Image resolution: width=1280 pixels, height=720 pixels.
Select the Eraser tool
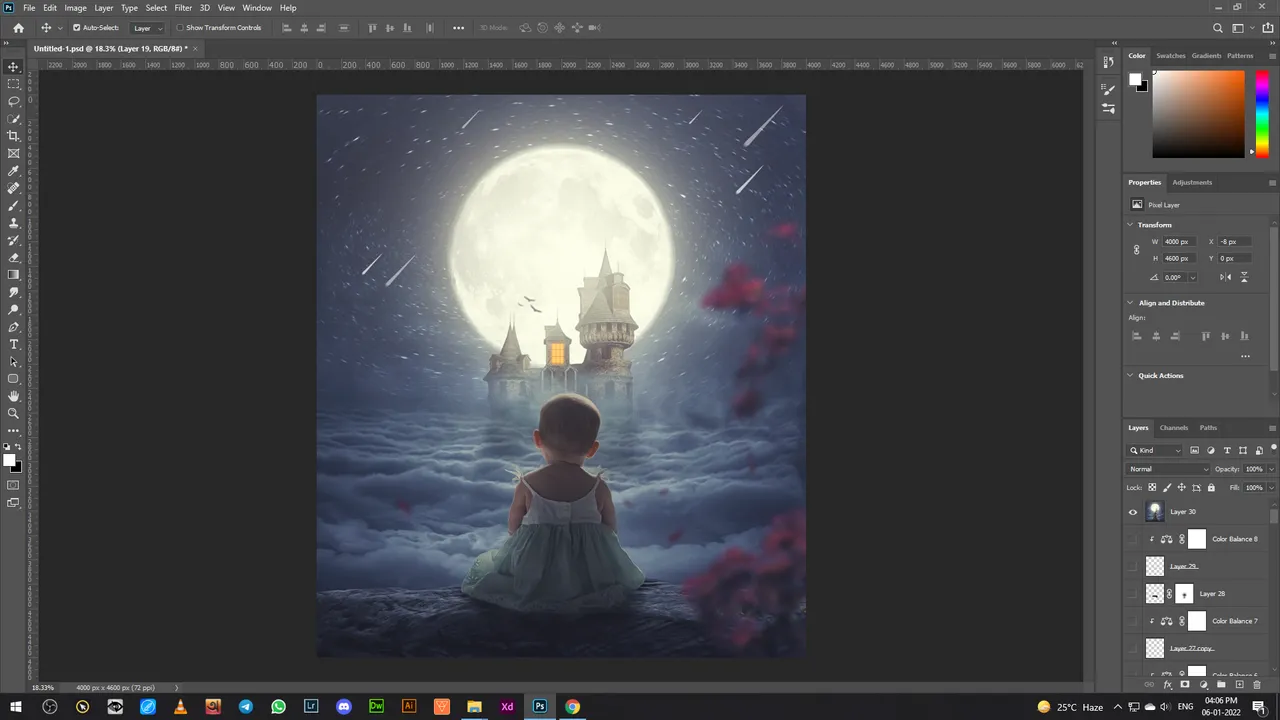tap(13, 257)
